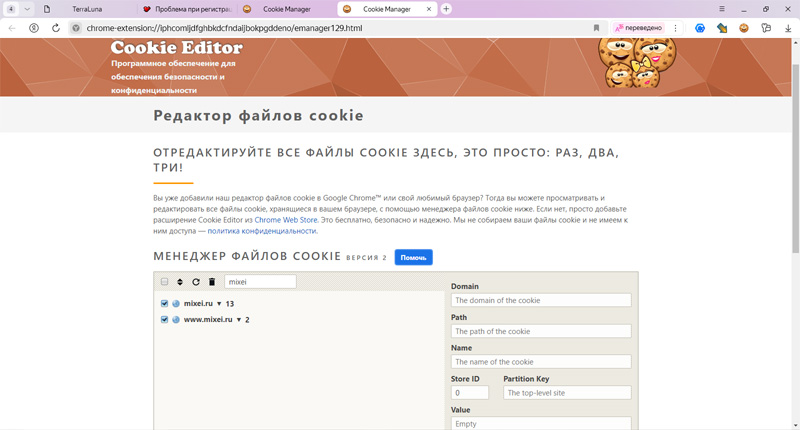Open the extensions puzzle icon
Viewport: 800px width, 430px height.
[x=766, y=28]
